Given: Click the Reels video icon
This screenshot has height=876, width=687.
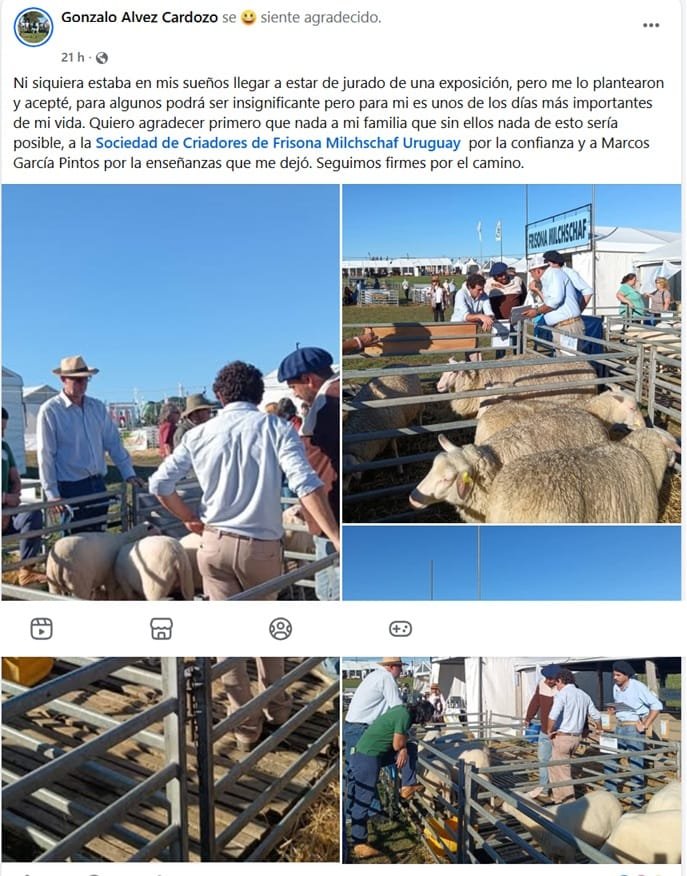Looking at the screenshot, I should 41,629.
